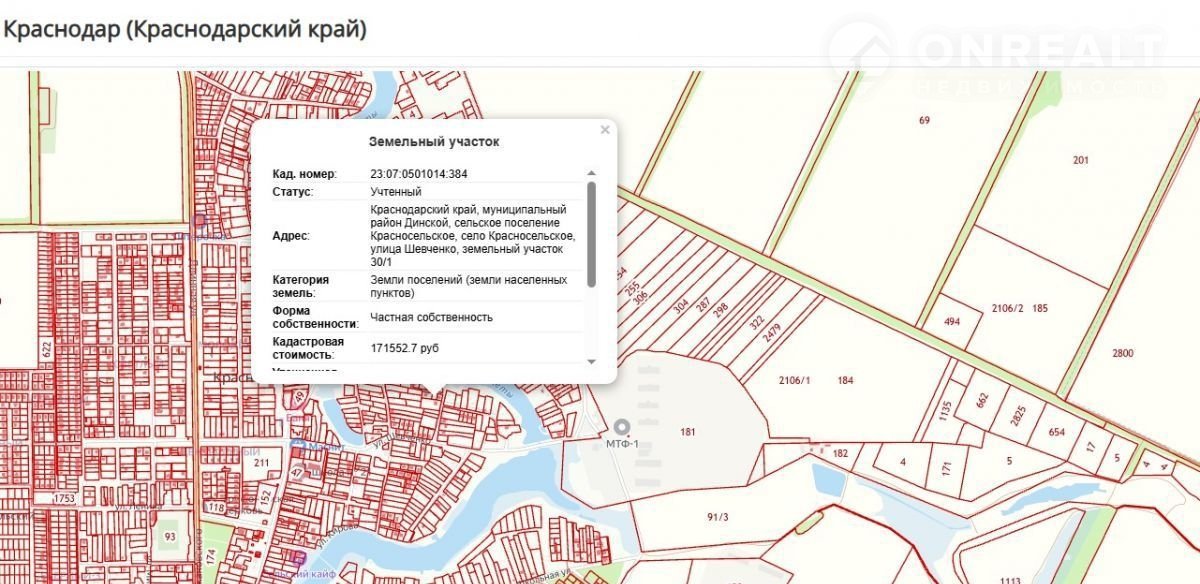Screen dimensions: 1200x584
Task: Pick parcel 2800 on the map
Action: tap(1123, 354)
